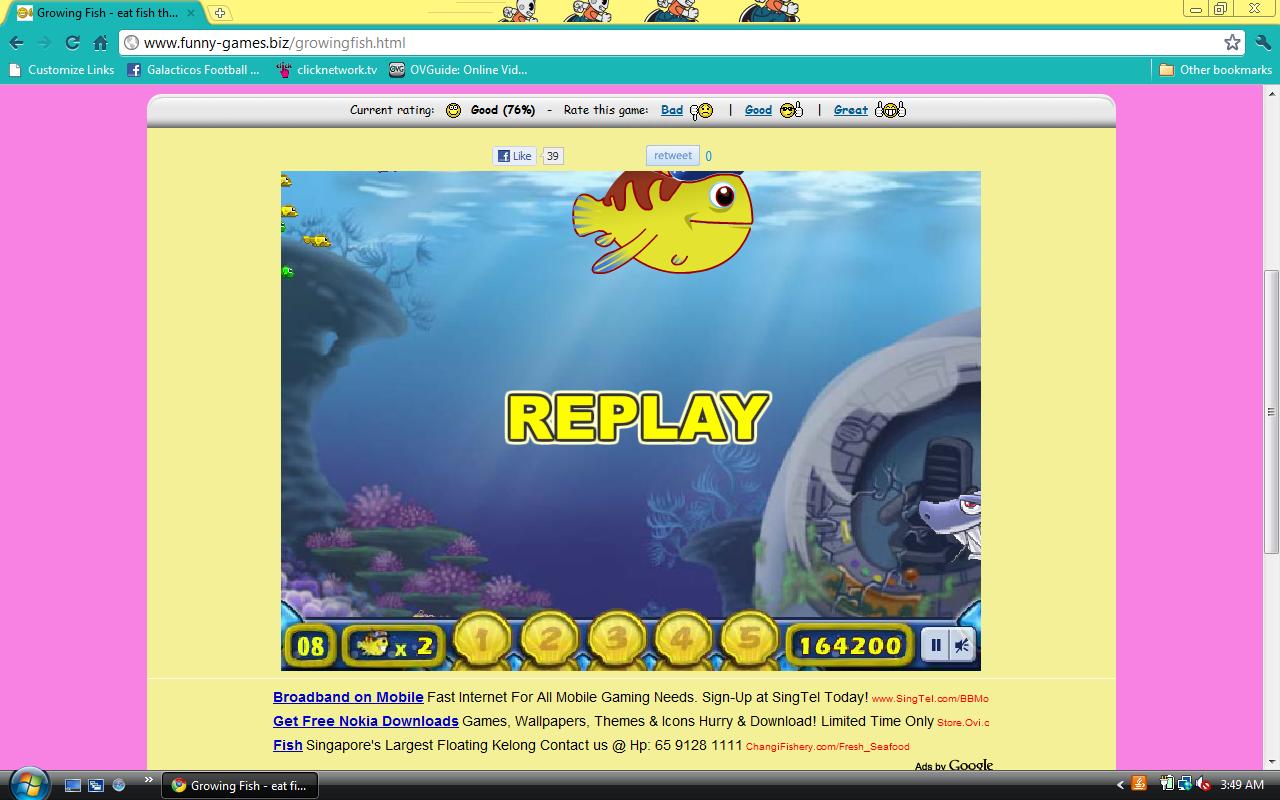Image resolution: width=1280 pixels, height=800 pixels.
Task: Open the Customize Links bookmark
Action: pos(61,70)
